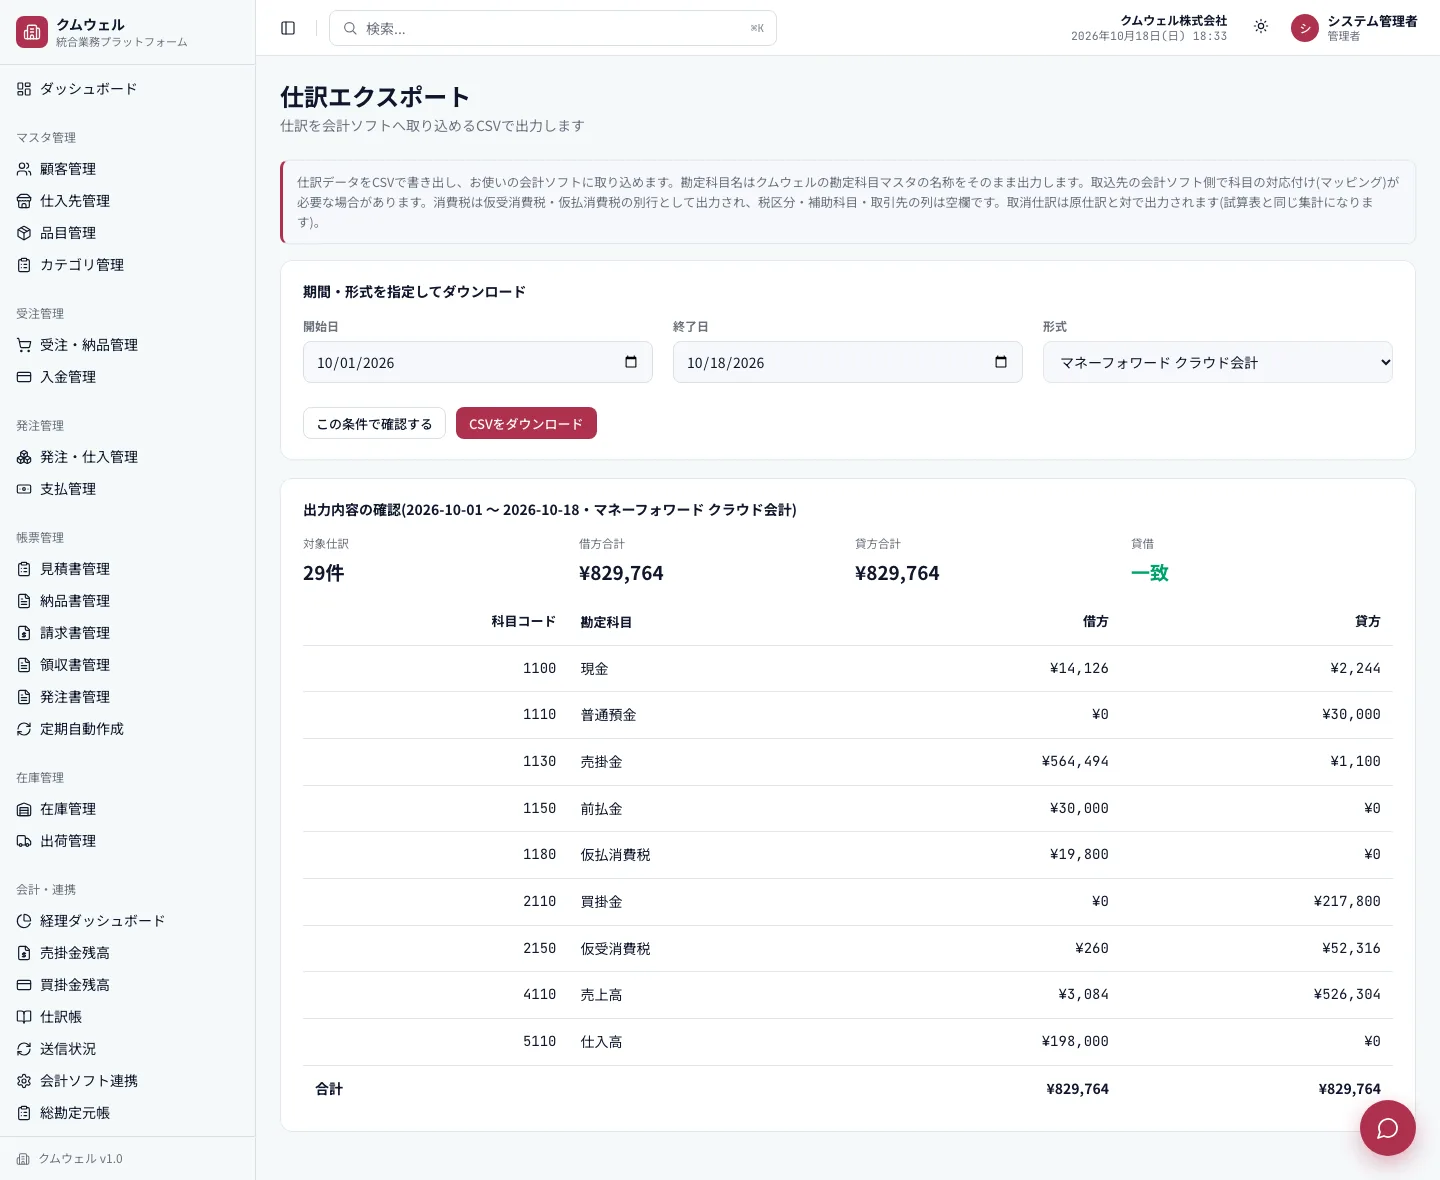
Task: Open the chat bubble floating button
Action: click(1387, 1128)
